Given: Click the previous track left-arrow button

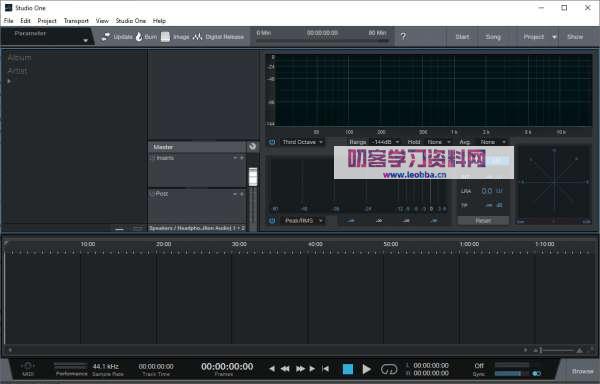Looking at the screenshot, I should coord(272,369).
